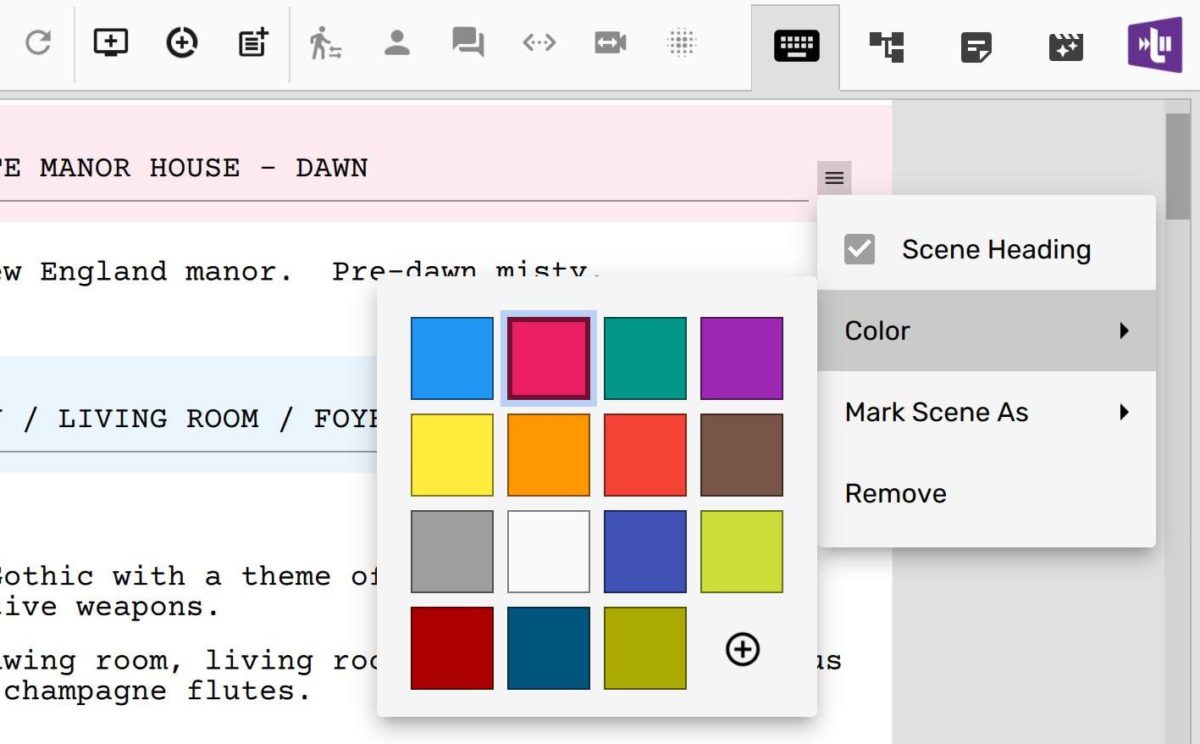Select the Transition element icon

(538, 43)
